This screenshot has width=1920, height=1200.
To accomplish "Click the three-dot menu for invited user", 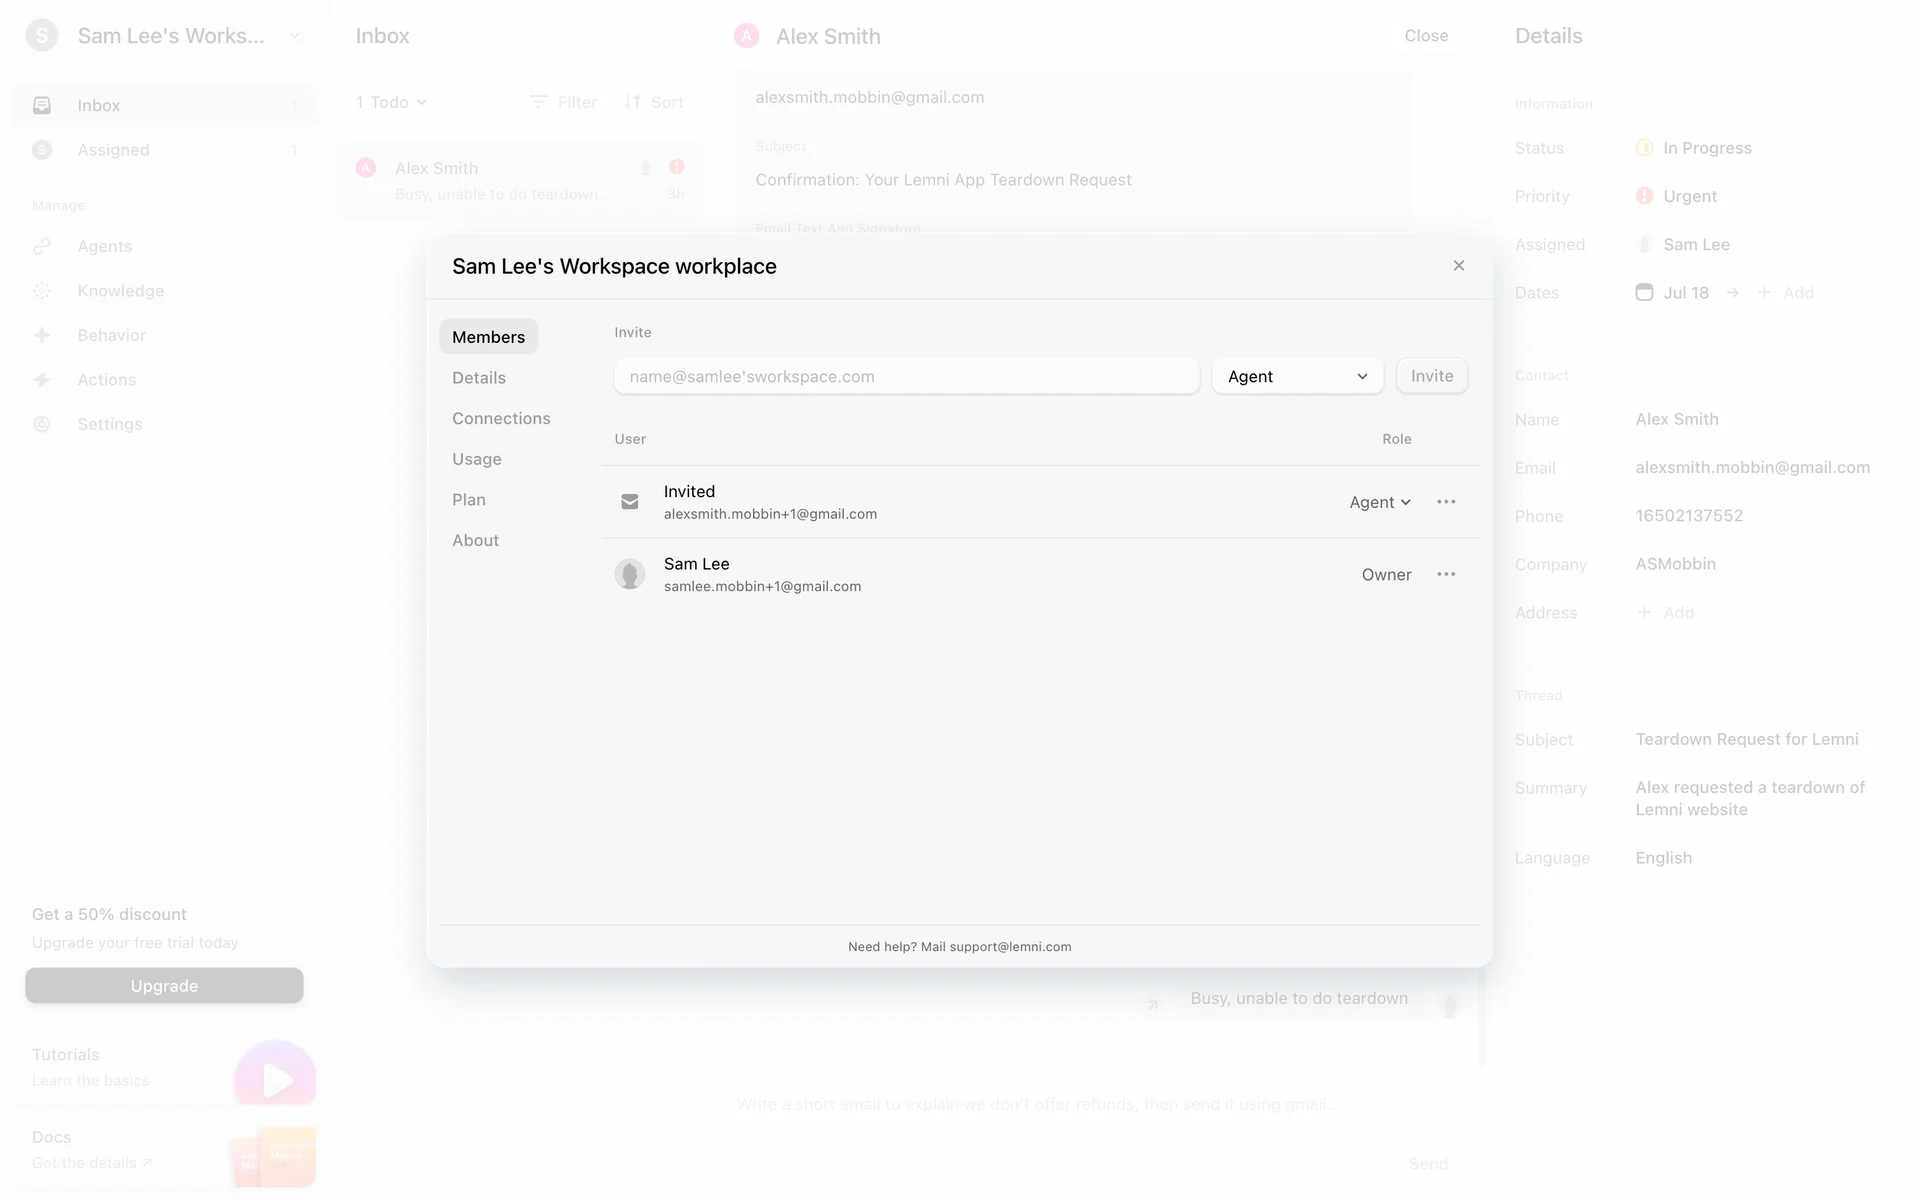I will (x=1446, y=502).
